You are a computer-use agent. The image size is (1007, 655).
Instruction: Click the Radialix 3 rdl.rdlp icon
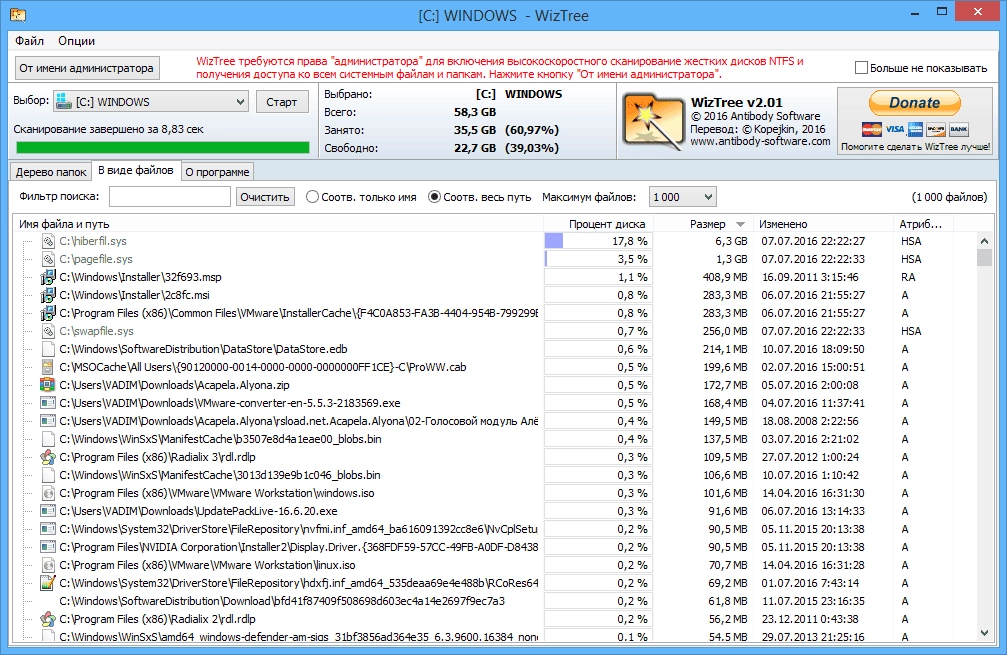coord(48,457)
